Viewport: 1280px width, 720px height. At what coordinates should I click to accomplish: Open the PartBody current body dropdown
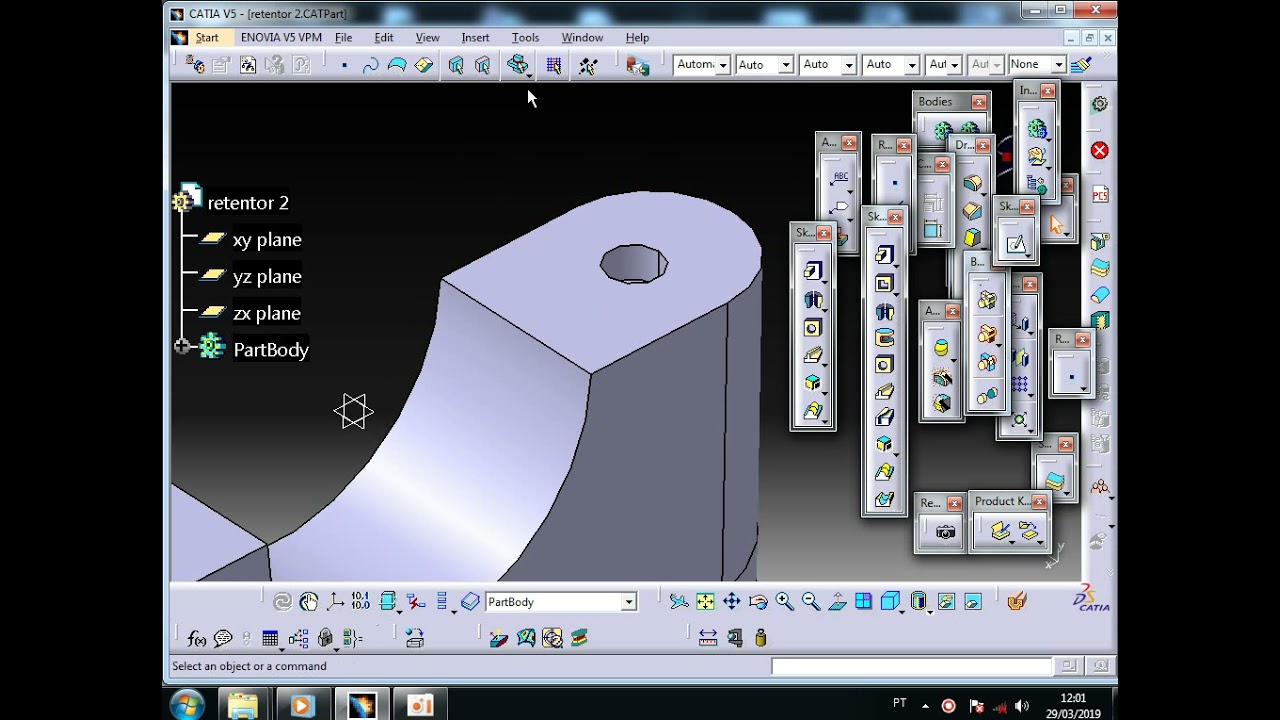tap(628, 602)
